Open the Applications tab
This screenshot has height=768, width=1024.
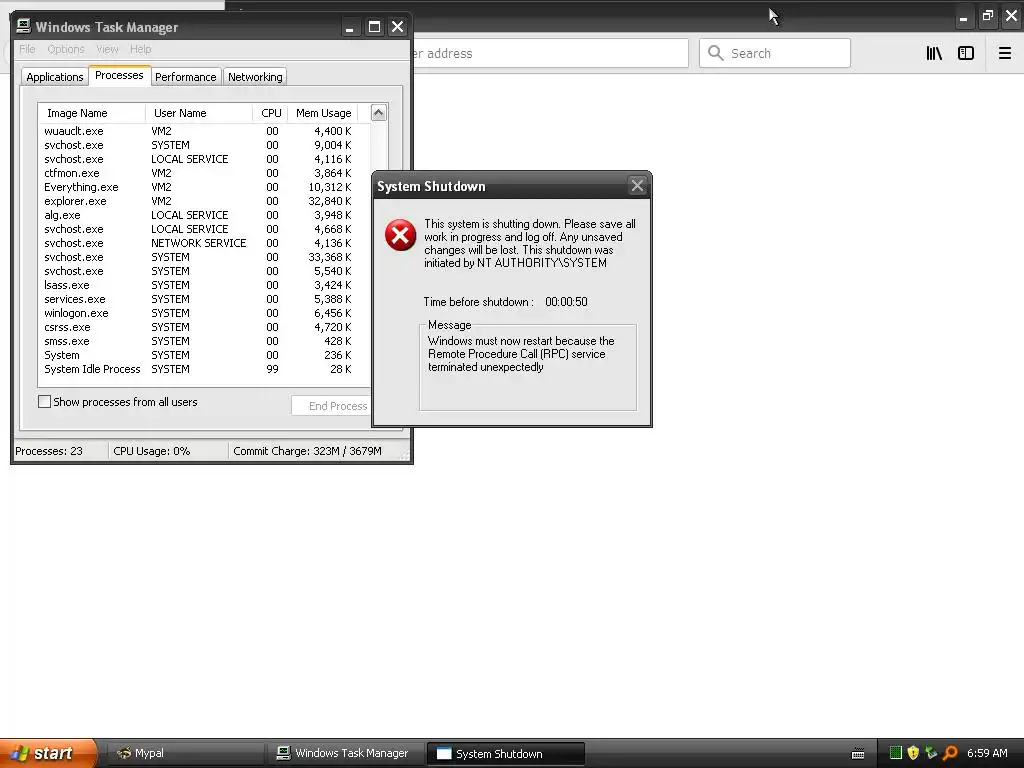point(55,76)
